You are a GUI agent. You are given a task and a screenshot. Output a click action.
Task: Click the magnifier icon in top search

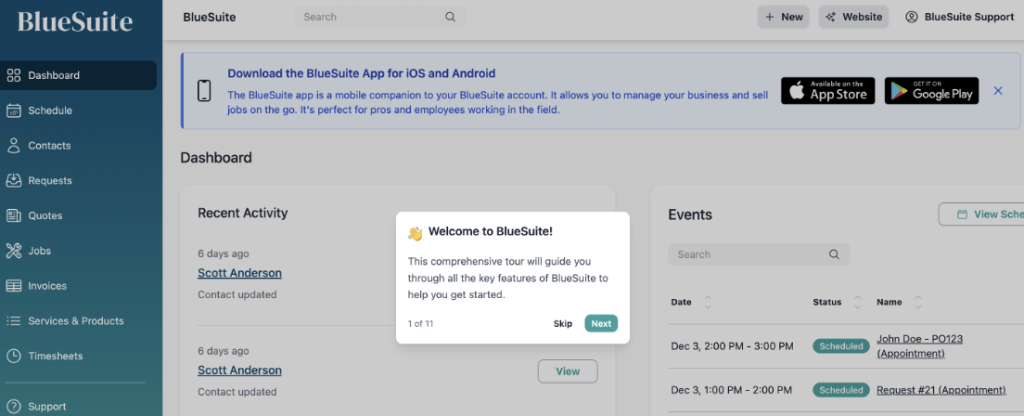[x=450, y=17]
